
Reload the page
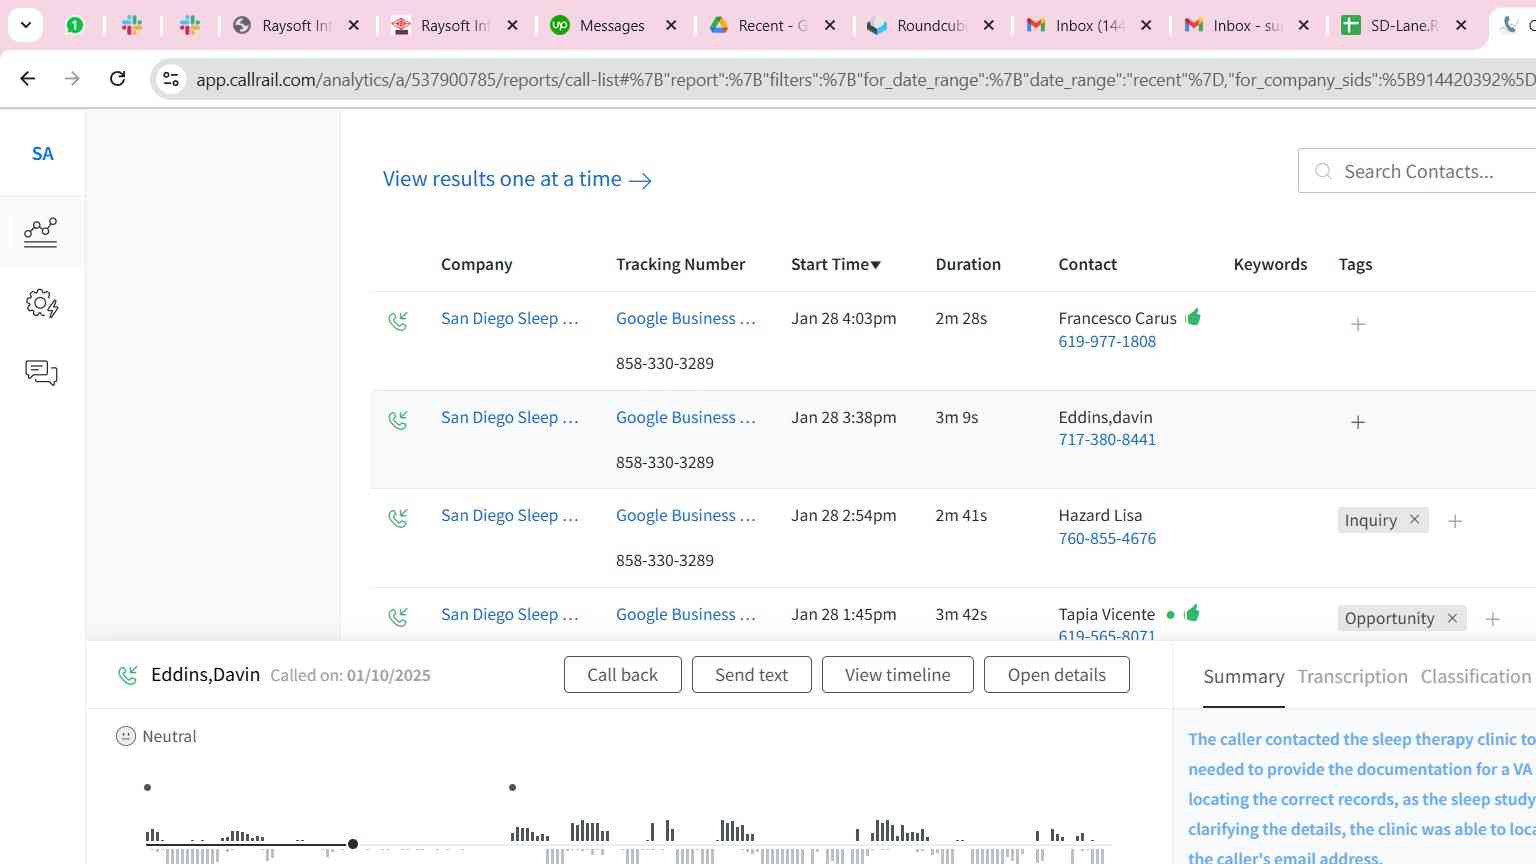(117, 78)
